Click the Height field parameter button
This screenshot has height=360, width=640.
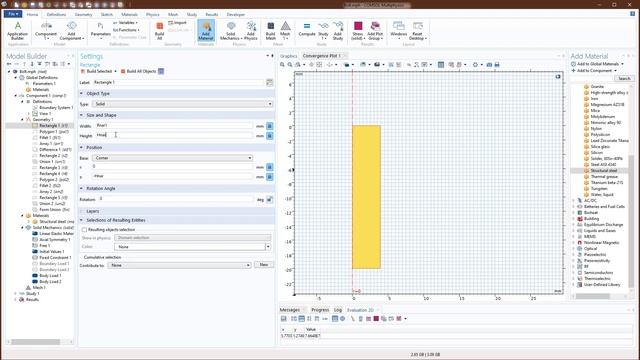[x=269, y=136]
